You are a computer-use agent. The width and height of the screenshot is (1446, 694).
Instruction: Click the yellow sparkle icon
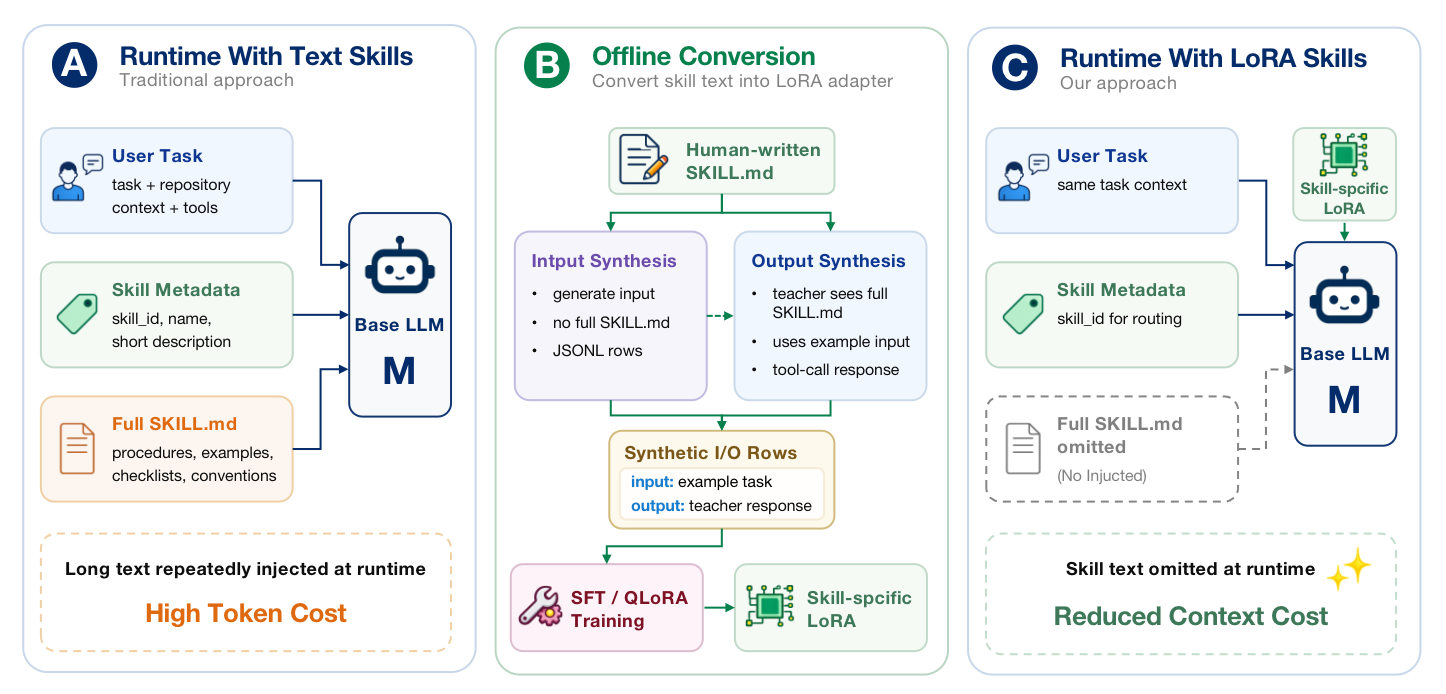(x=1348, y=568)
